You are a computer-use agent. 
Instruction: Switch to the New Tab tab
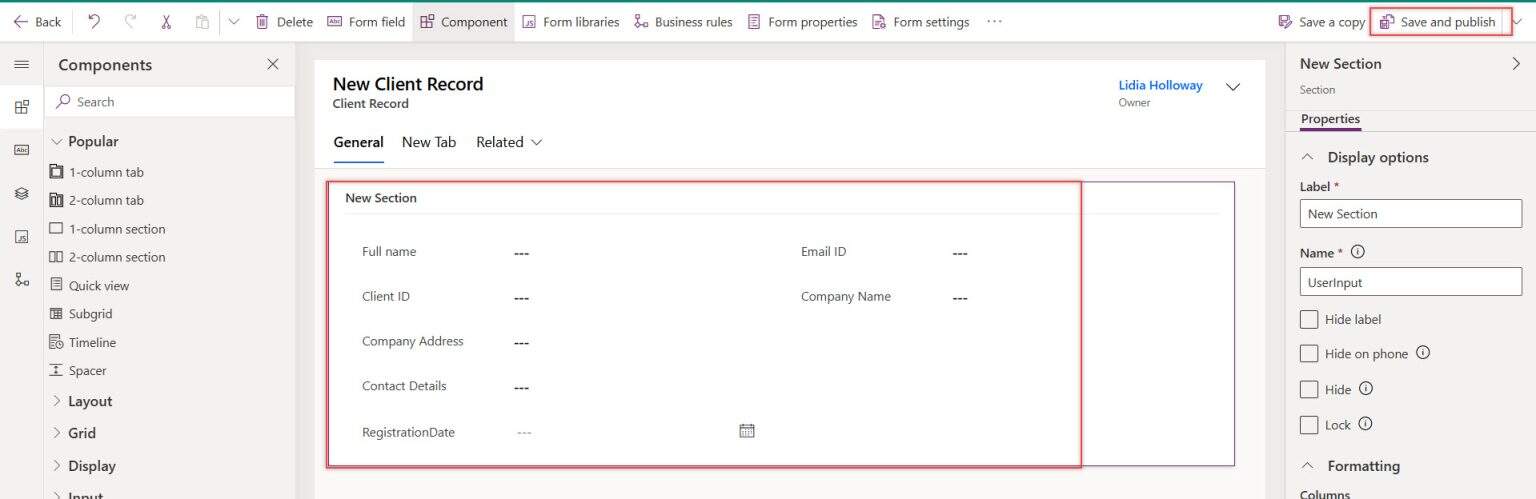tap(429, 142)
